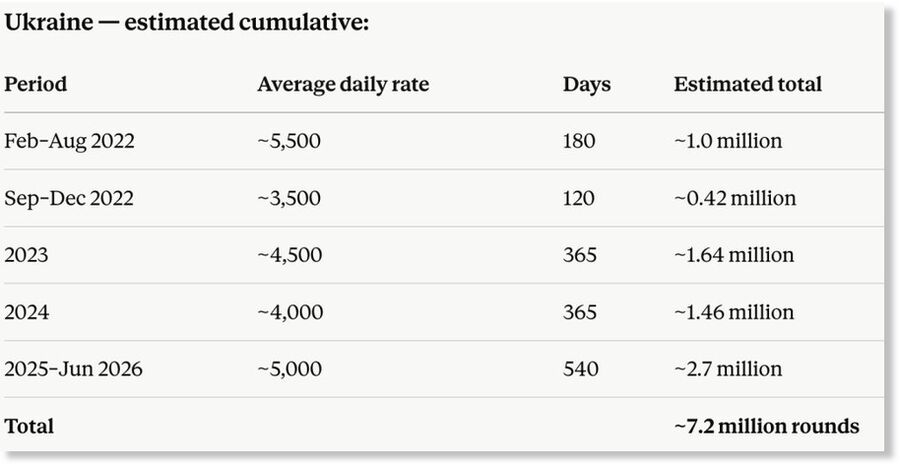Click the ~1.0 million total cell
900x467 pixels.
coord(728,141)
